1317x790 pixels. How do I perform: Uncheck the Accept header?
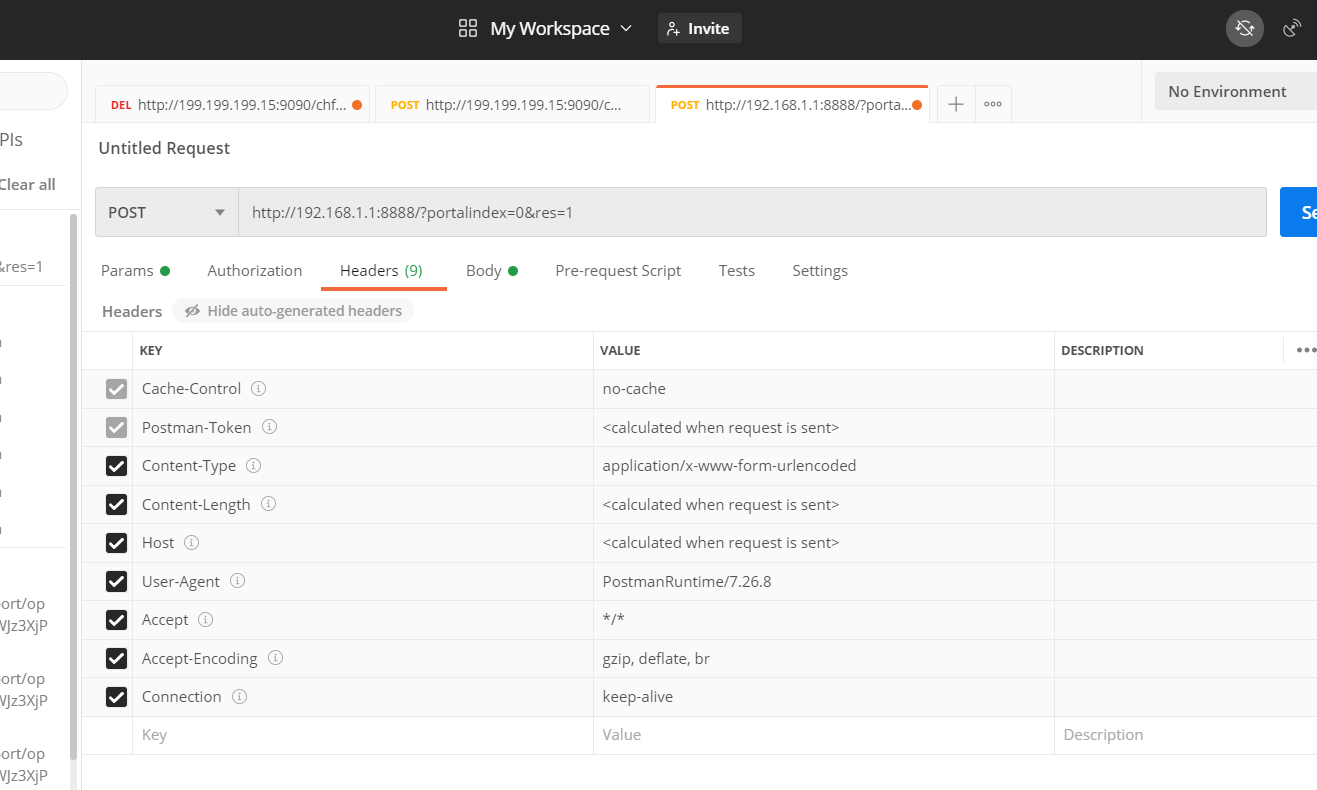click(x=116, y=620)
